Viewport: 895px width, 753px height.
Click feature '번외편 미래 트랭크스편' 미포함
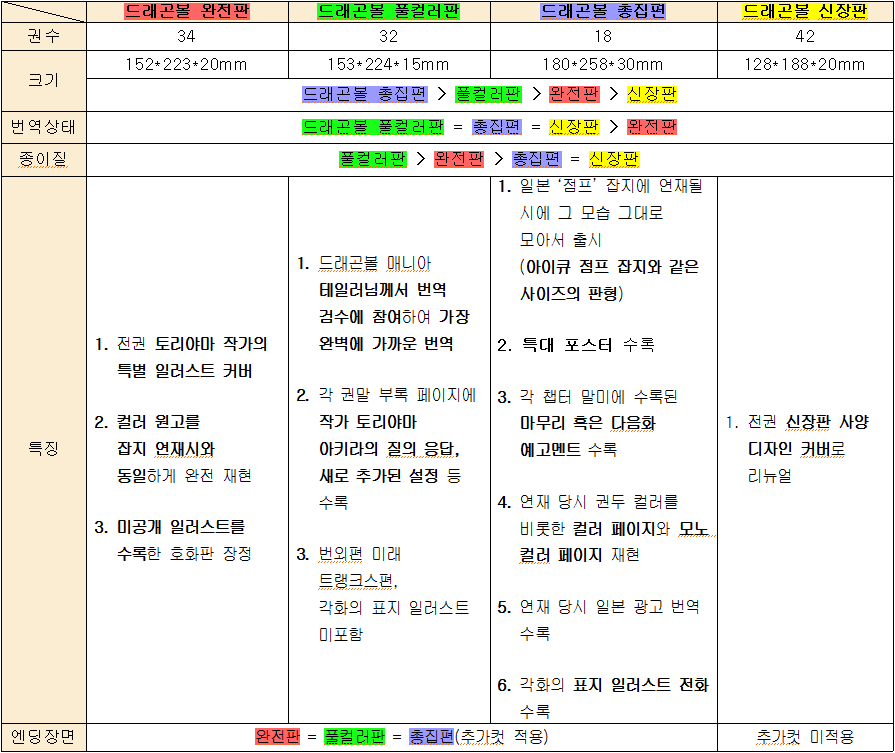pos(383,594)
